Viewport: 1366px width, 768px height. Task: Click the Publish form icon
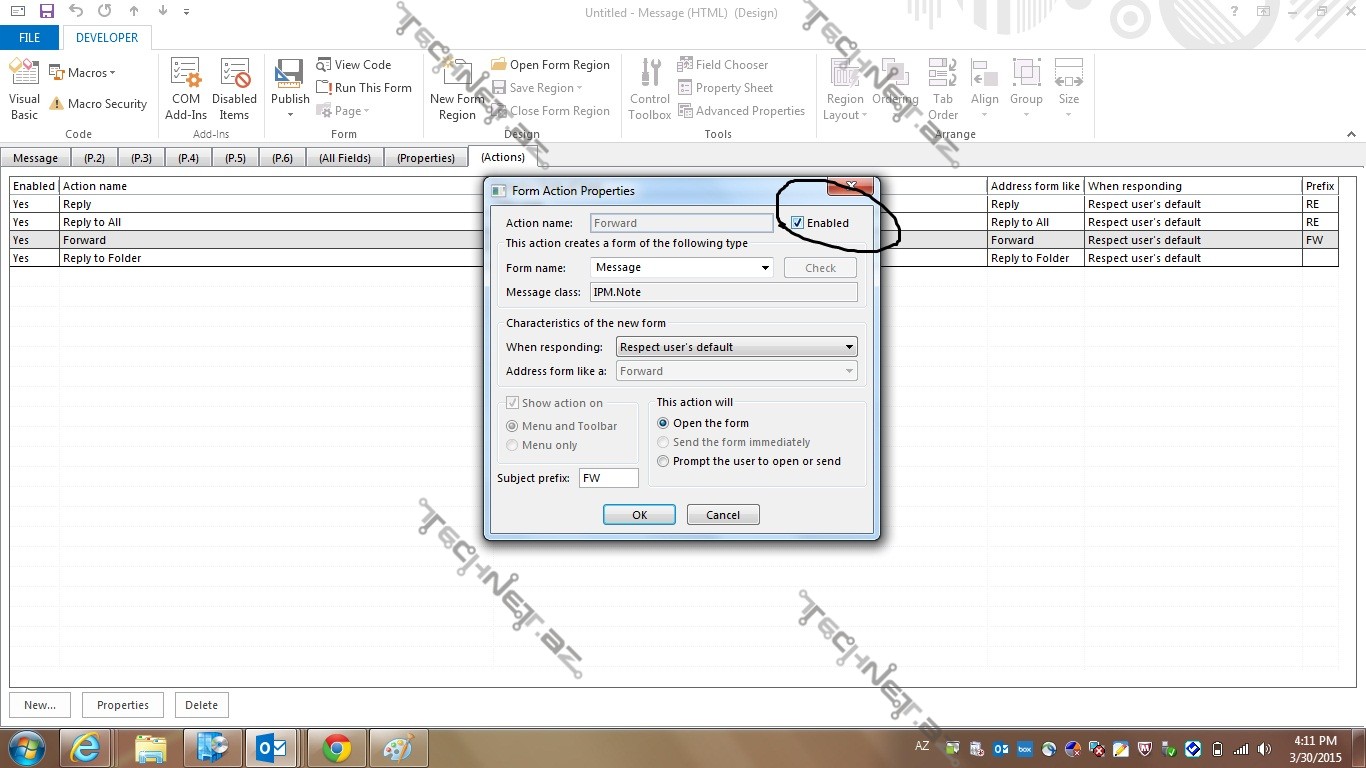(290, 88)
